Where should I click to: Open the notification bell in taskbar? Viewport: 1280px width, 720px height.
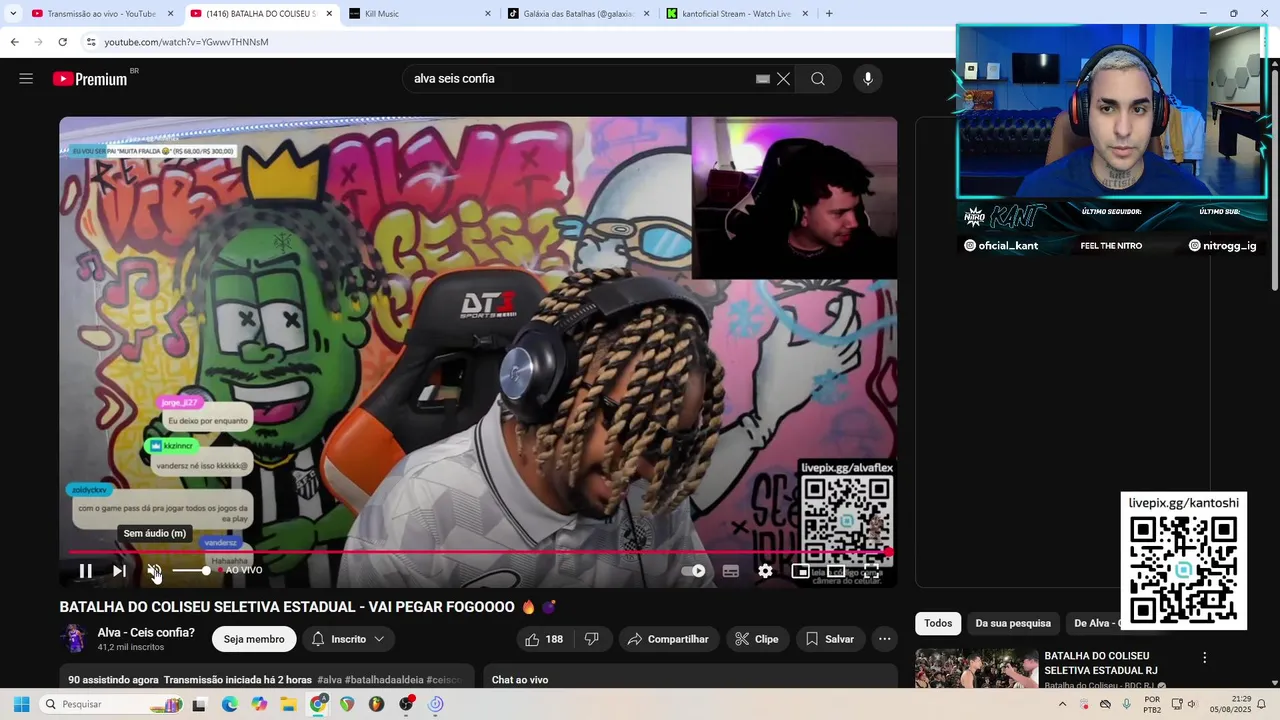point(1261,704)
